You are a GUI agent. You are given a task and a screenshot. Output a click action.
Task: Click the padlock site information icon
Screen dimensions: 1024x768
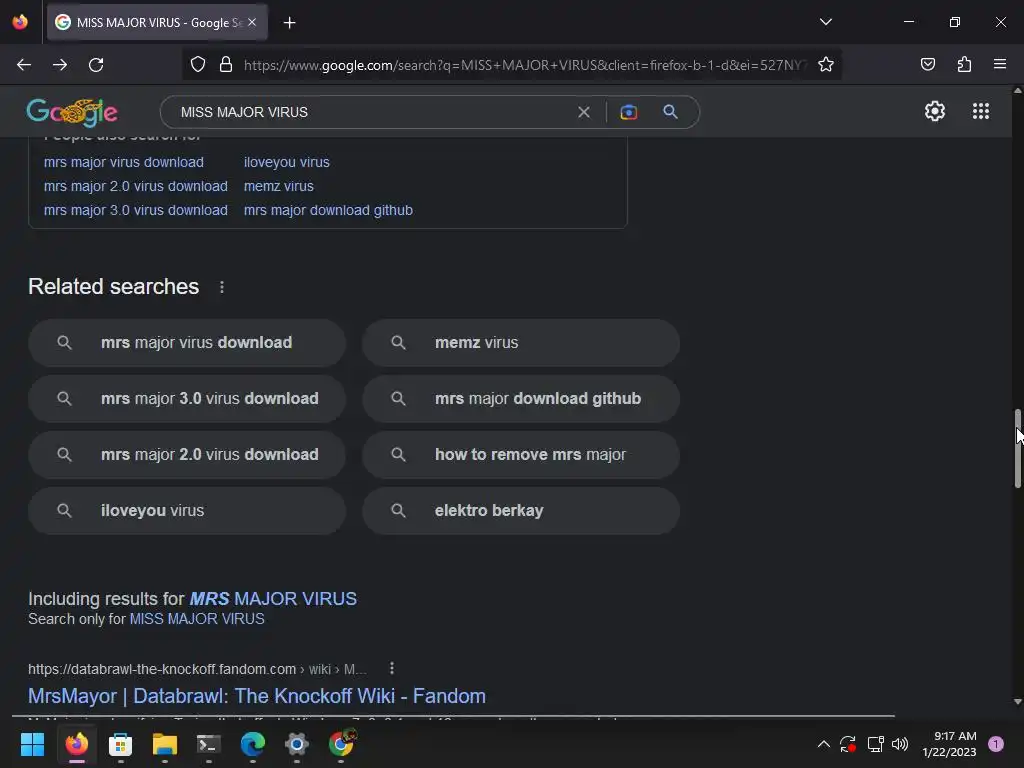pos(226,65)
